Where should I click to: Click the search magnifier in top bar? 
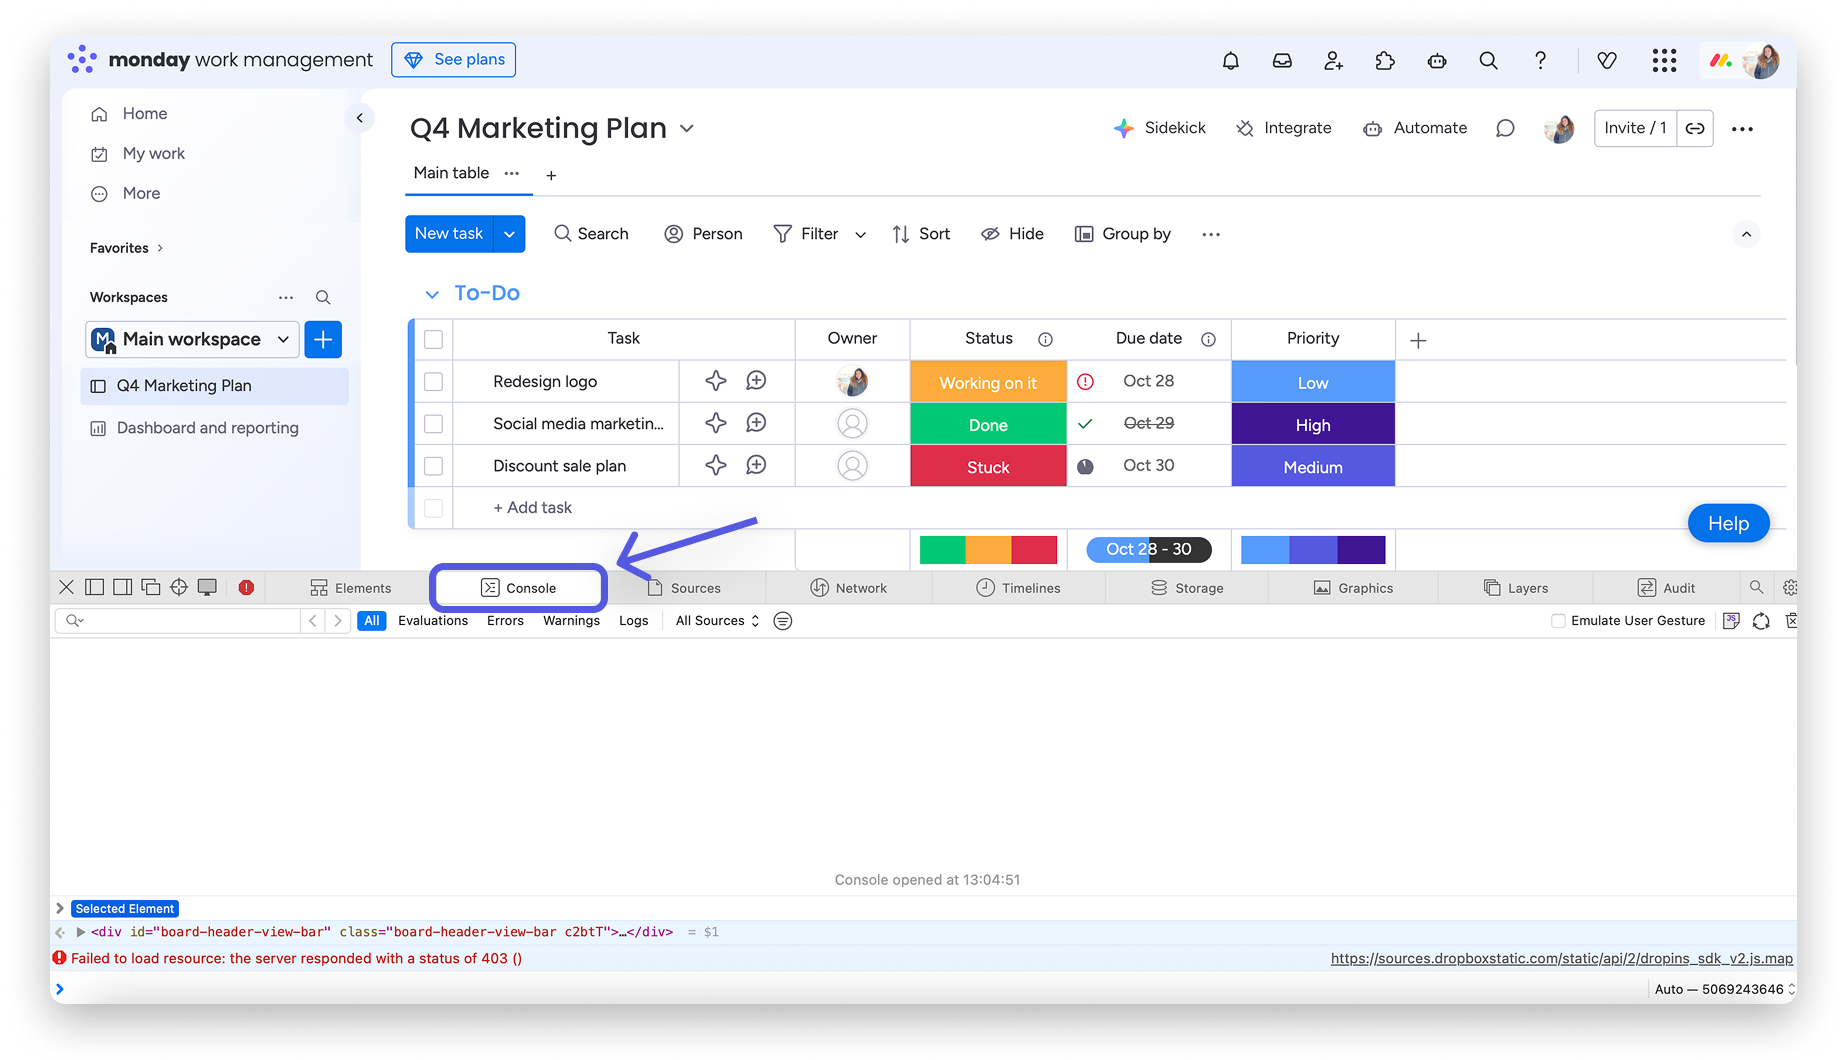click(1488, 61)
